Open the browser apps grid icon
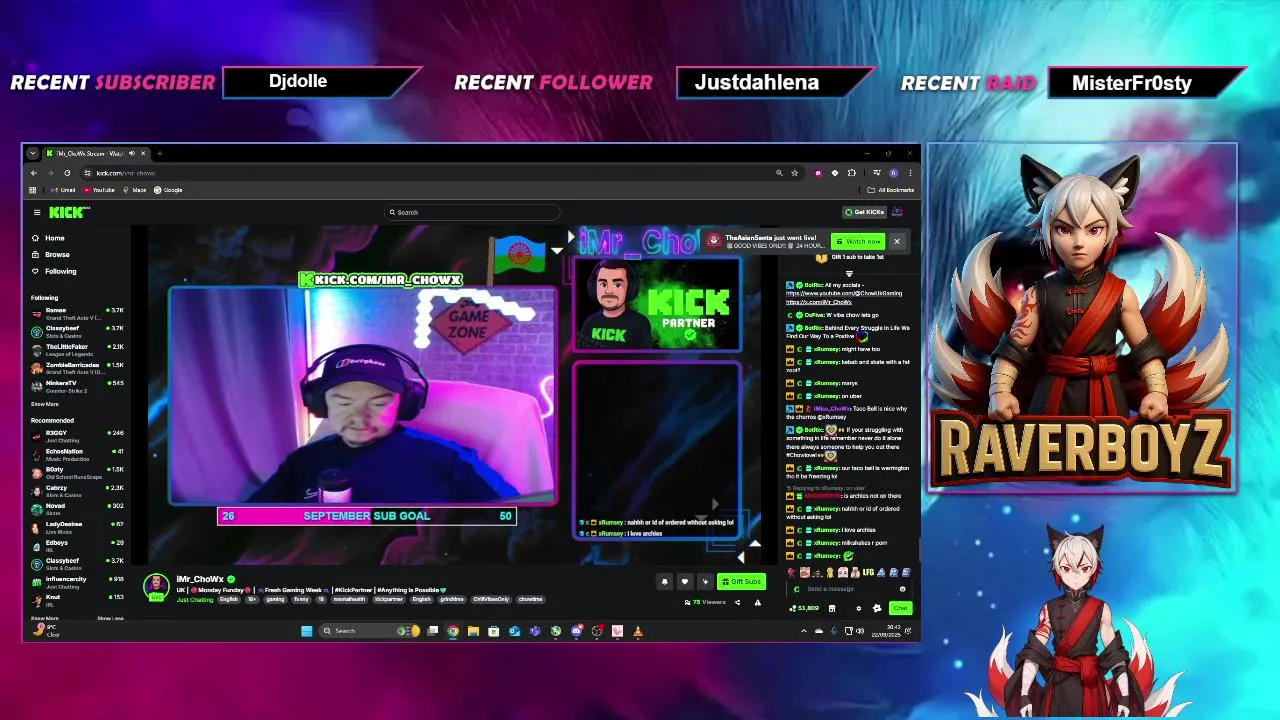Viewport: 1280px width, 720px height. coord(33,190)
